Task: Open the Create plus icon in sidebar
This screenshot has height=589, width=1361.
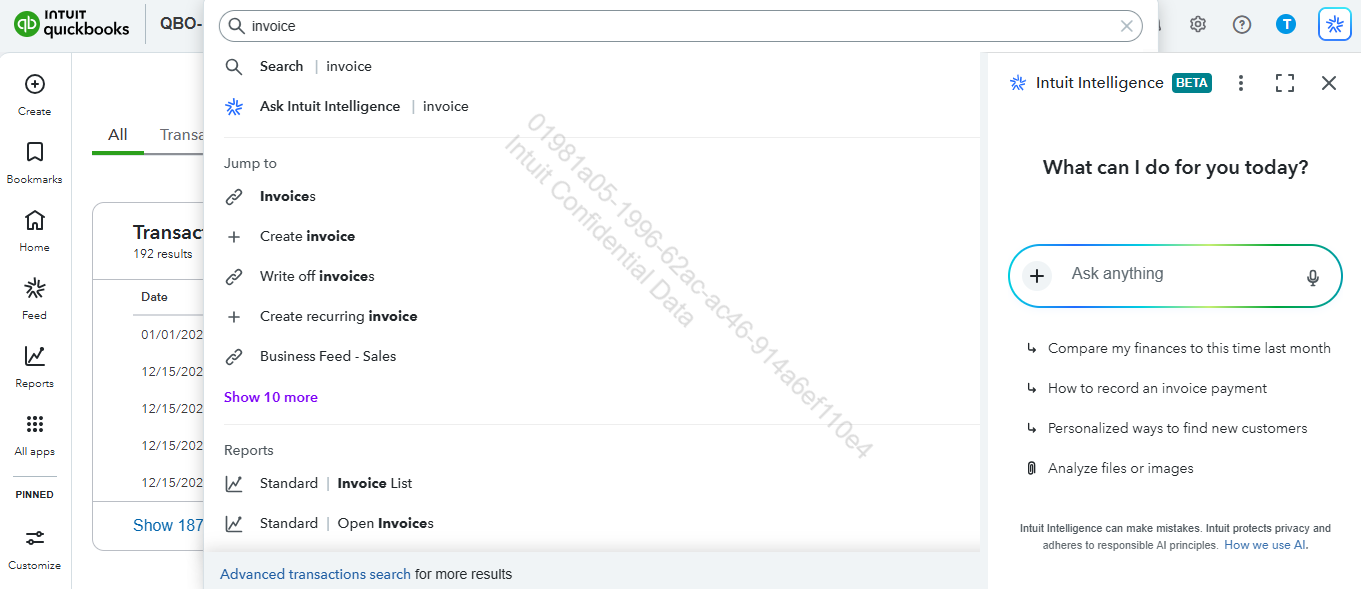Action: point(34,85)
